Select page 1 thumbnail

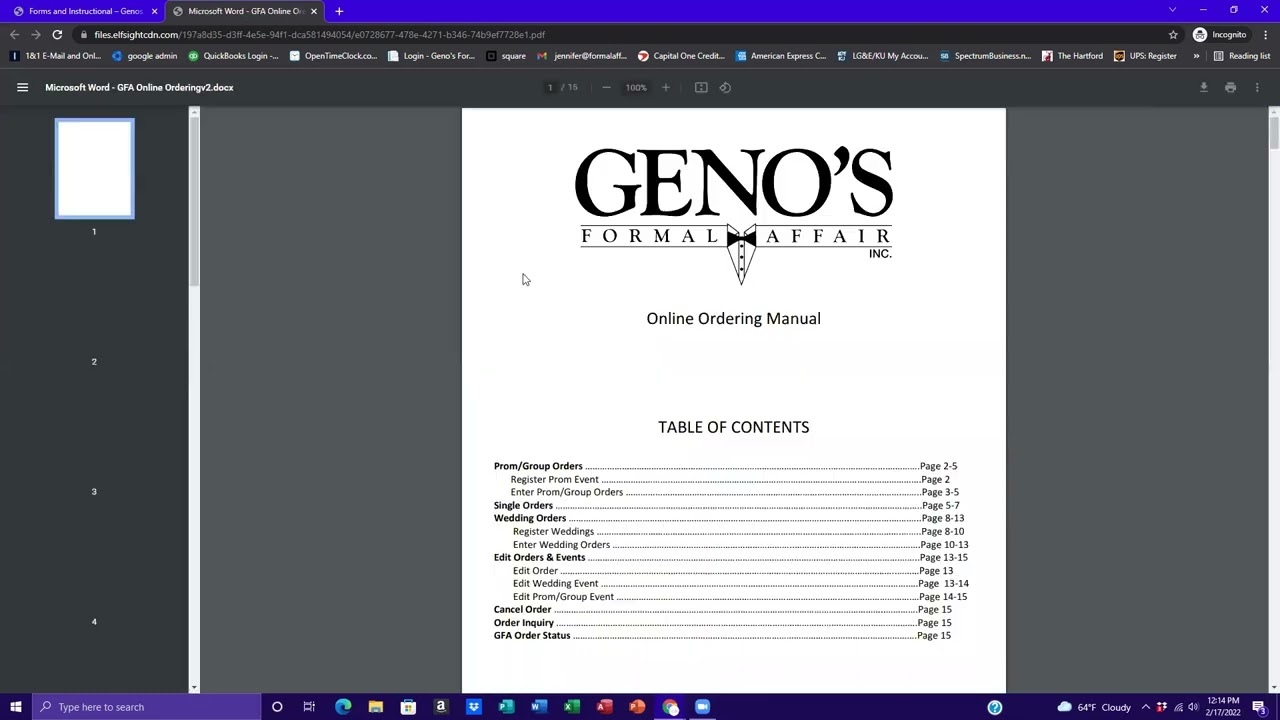(94, 168)
